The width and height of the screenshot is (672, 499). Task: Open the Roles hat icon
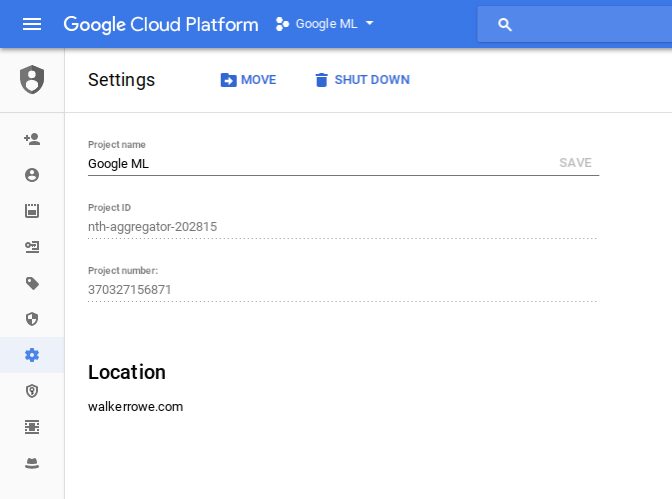click(x=32, y=463)
